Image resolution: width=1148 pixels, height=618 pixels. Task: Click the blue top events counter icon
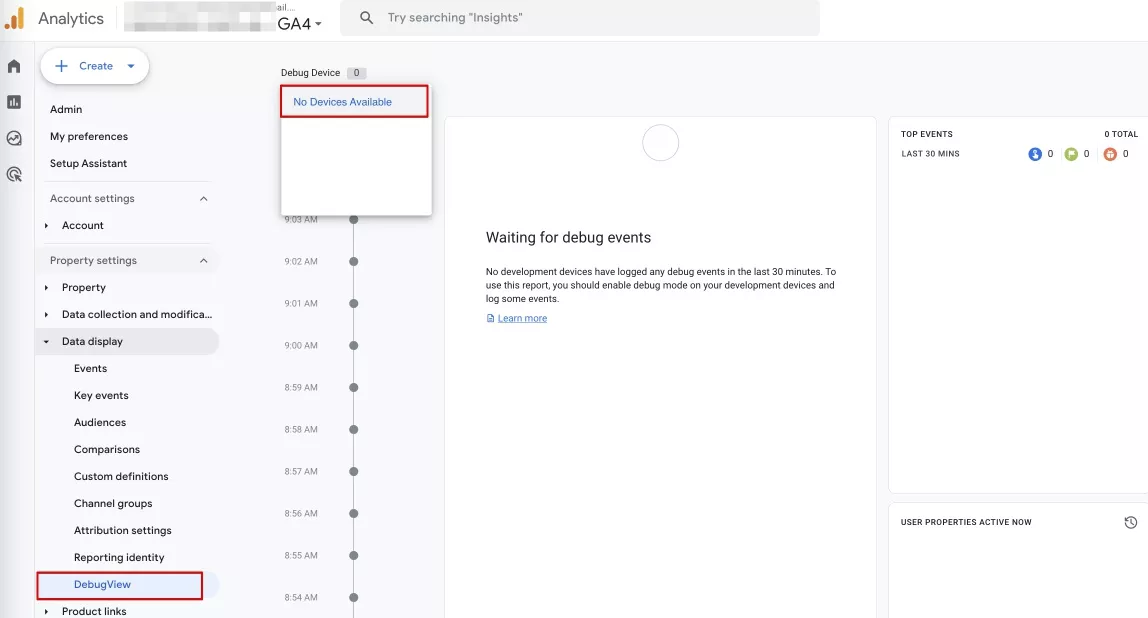click(1035, 154)
